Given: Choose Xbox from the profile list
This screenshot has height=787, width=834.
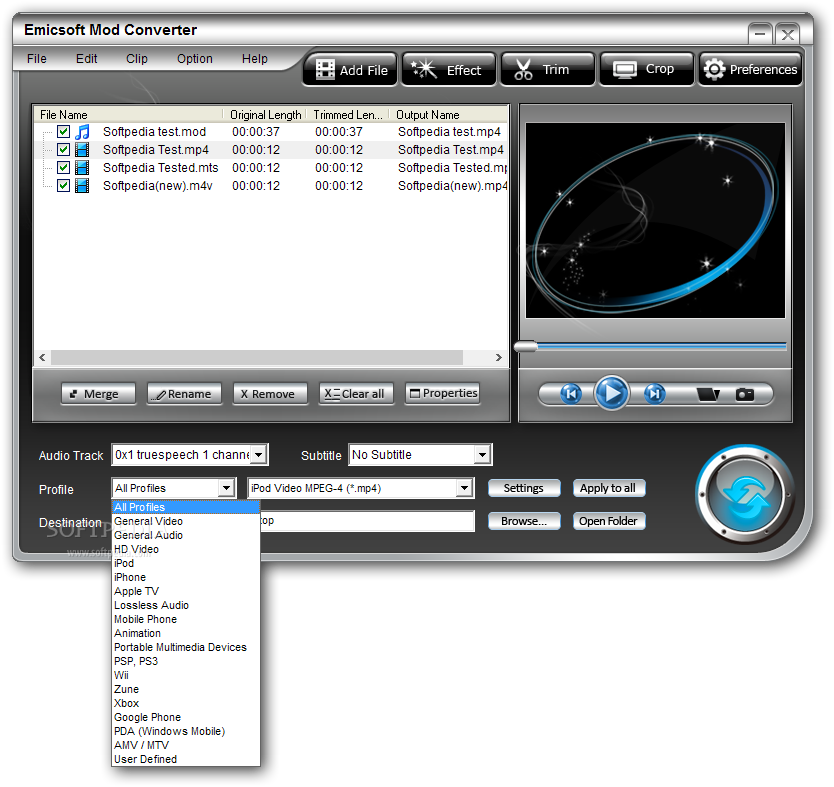Looking at the screenshot, I should click(x=186, y=704).
